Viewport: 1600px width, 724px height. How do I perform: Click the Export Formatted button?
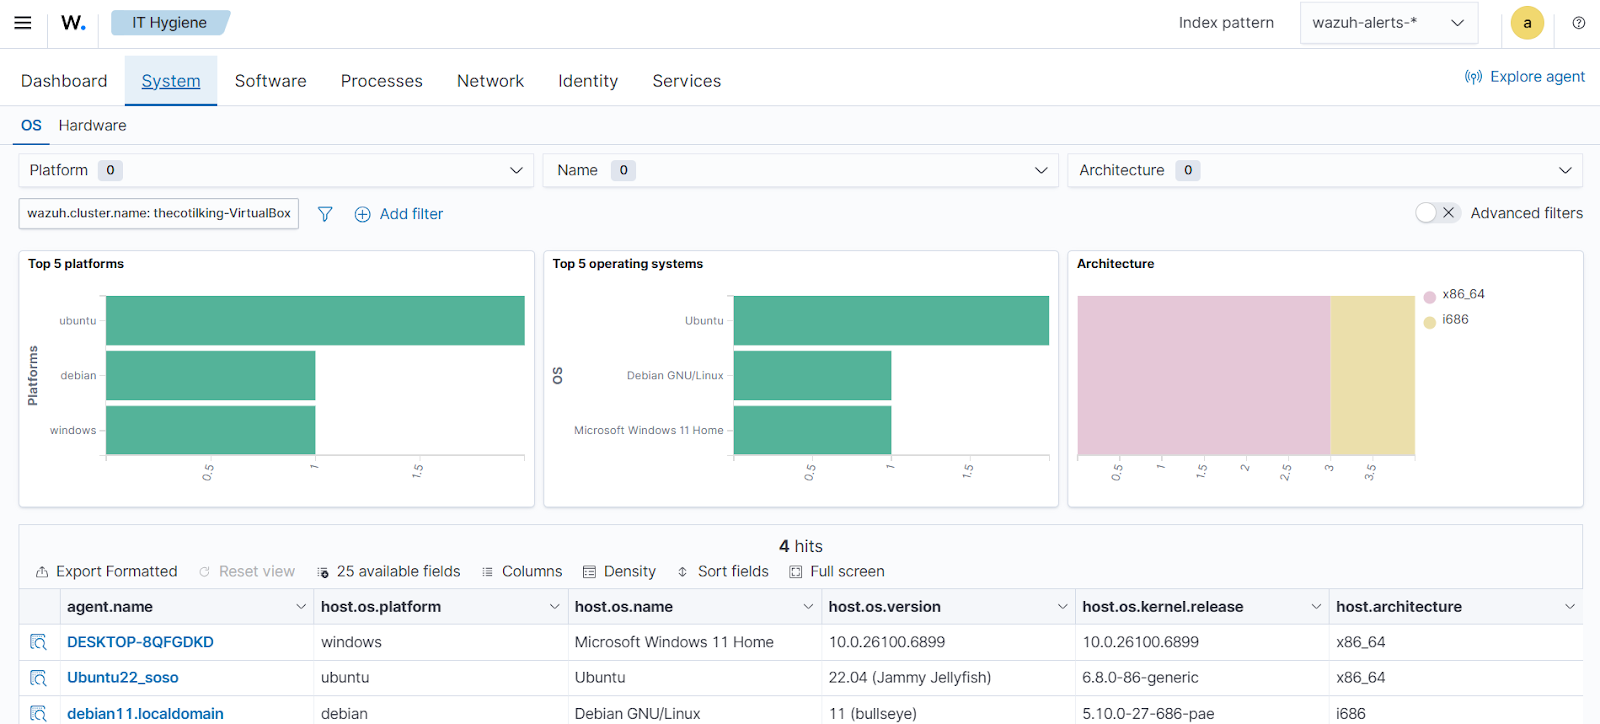point(106,572)
